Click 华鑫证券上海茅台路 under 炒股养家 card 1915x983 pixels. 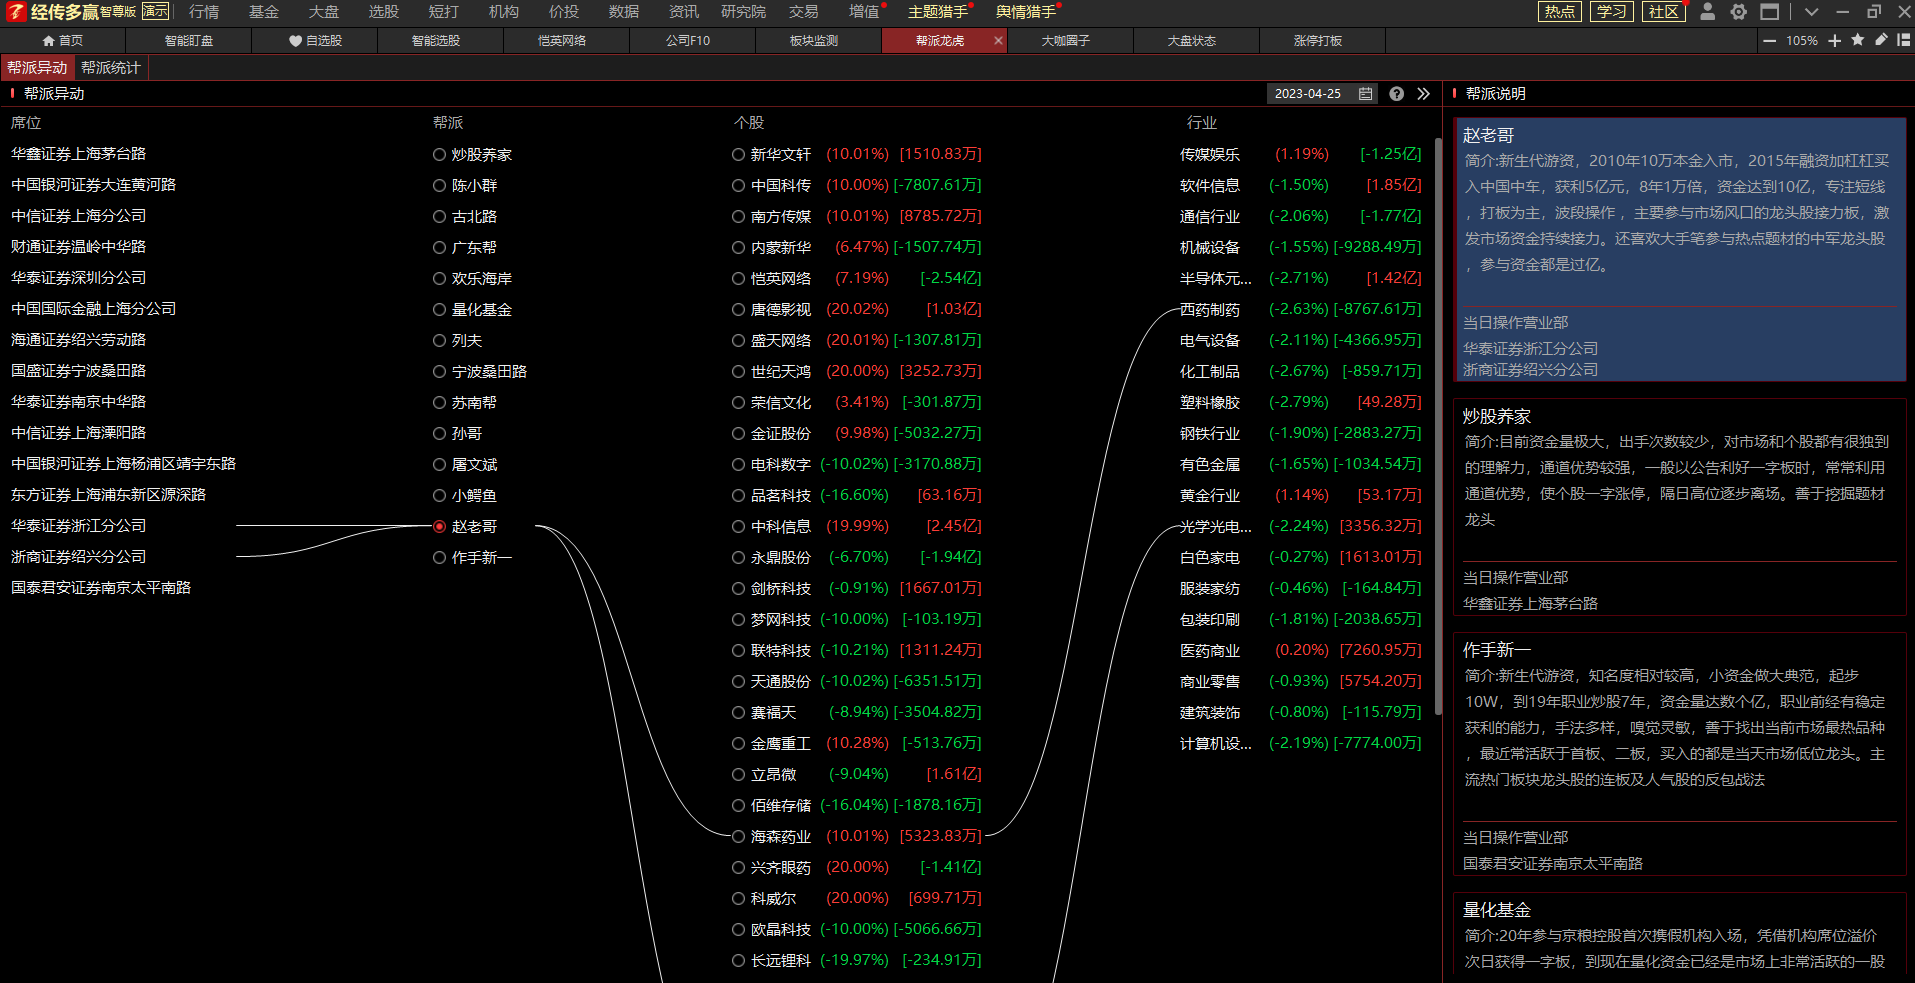click(1531, 603)
